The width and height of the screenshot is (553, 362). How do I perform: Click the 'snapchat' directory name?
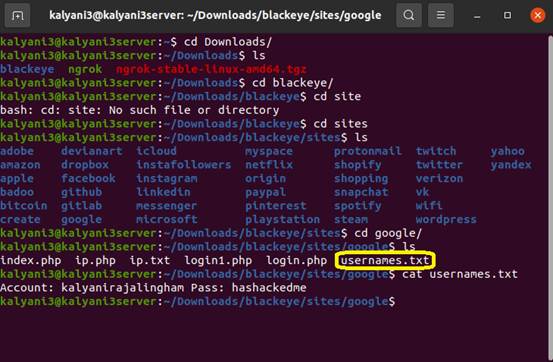(x=361, y=192)
